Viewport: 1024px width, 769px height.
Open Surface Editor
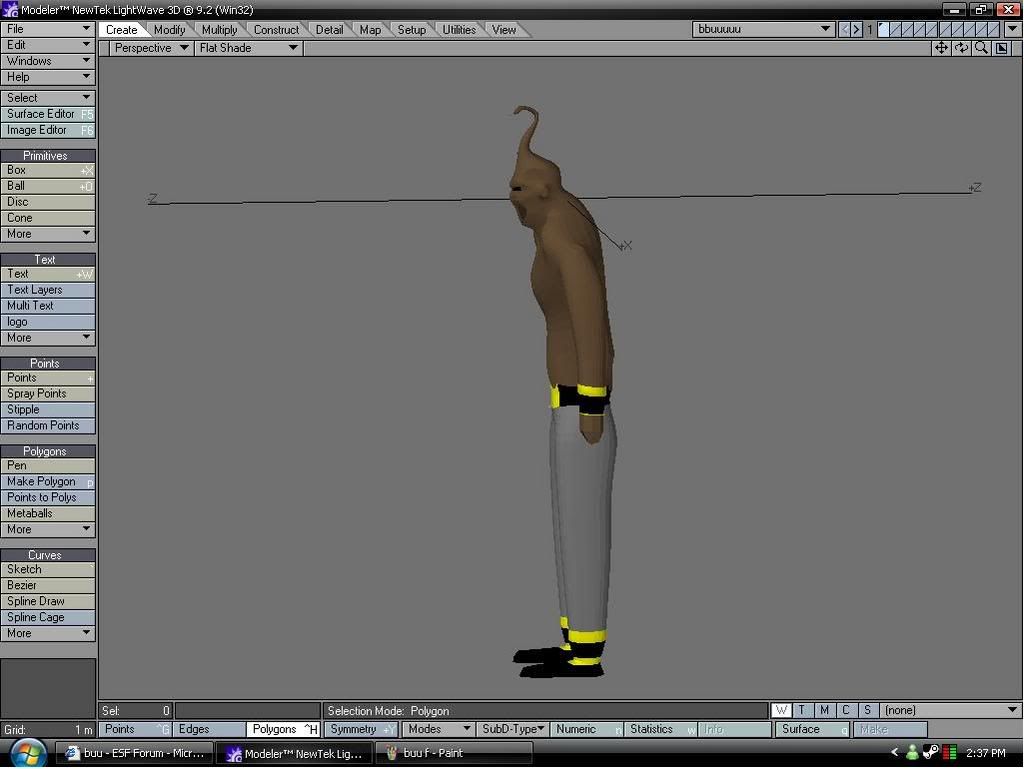[48, 114]
